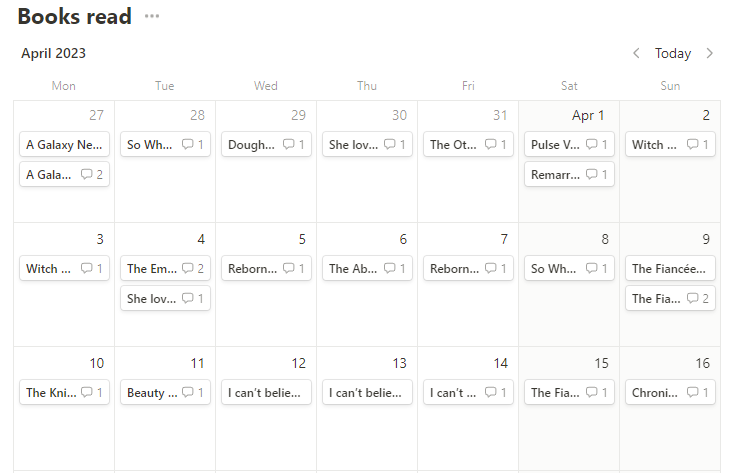Viewport: 732px width, 473px height.
Task: Click comment icon on Dough... entry
Action: pyautogui.click(x=288, y=144)
